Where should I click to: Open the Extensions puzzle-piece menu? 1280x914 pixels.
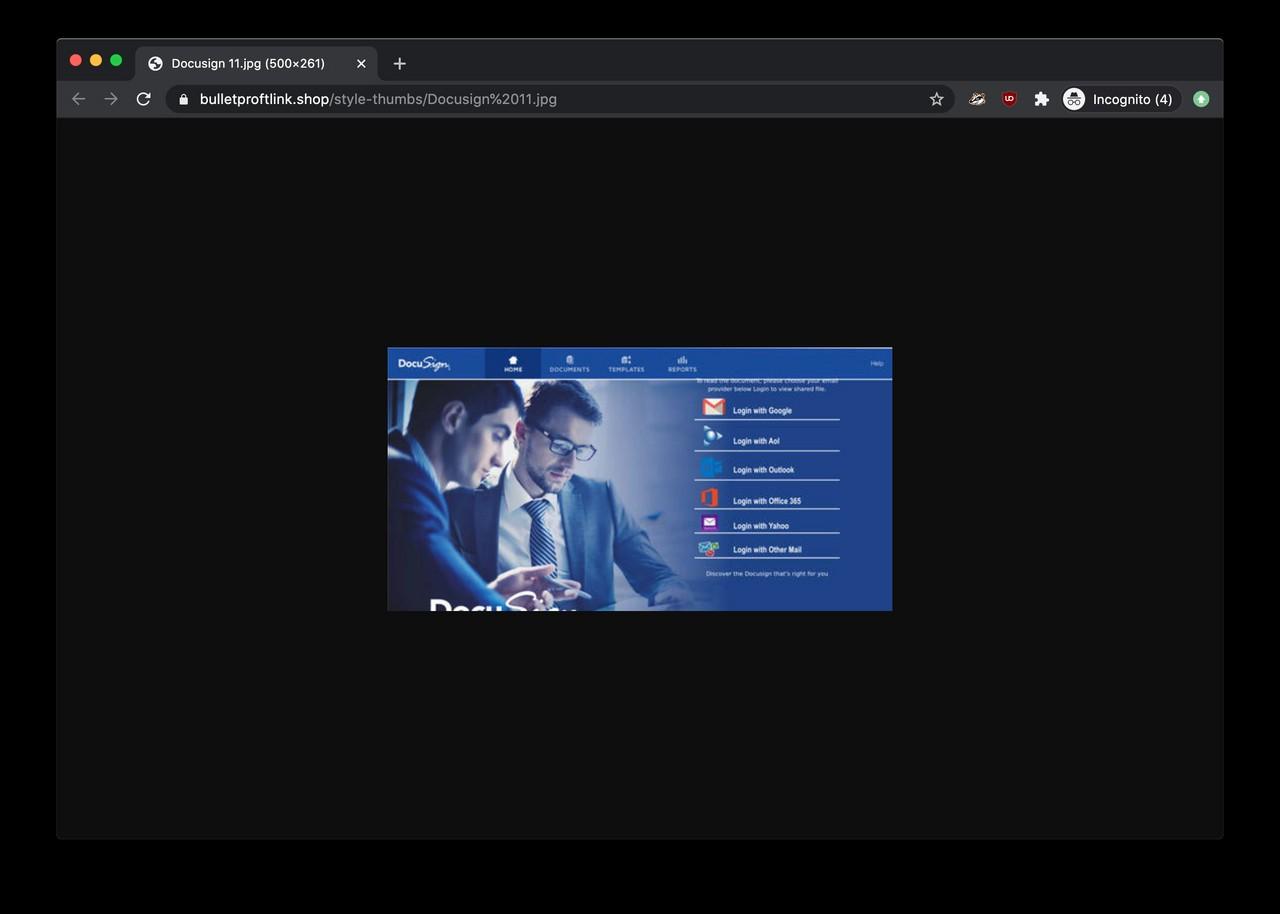point(1041,99)
